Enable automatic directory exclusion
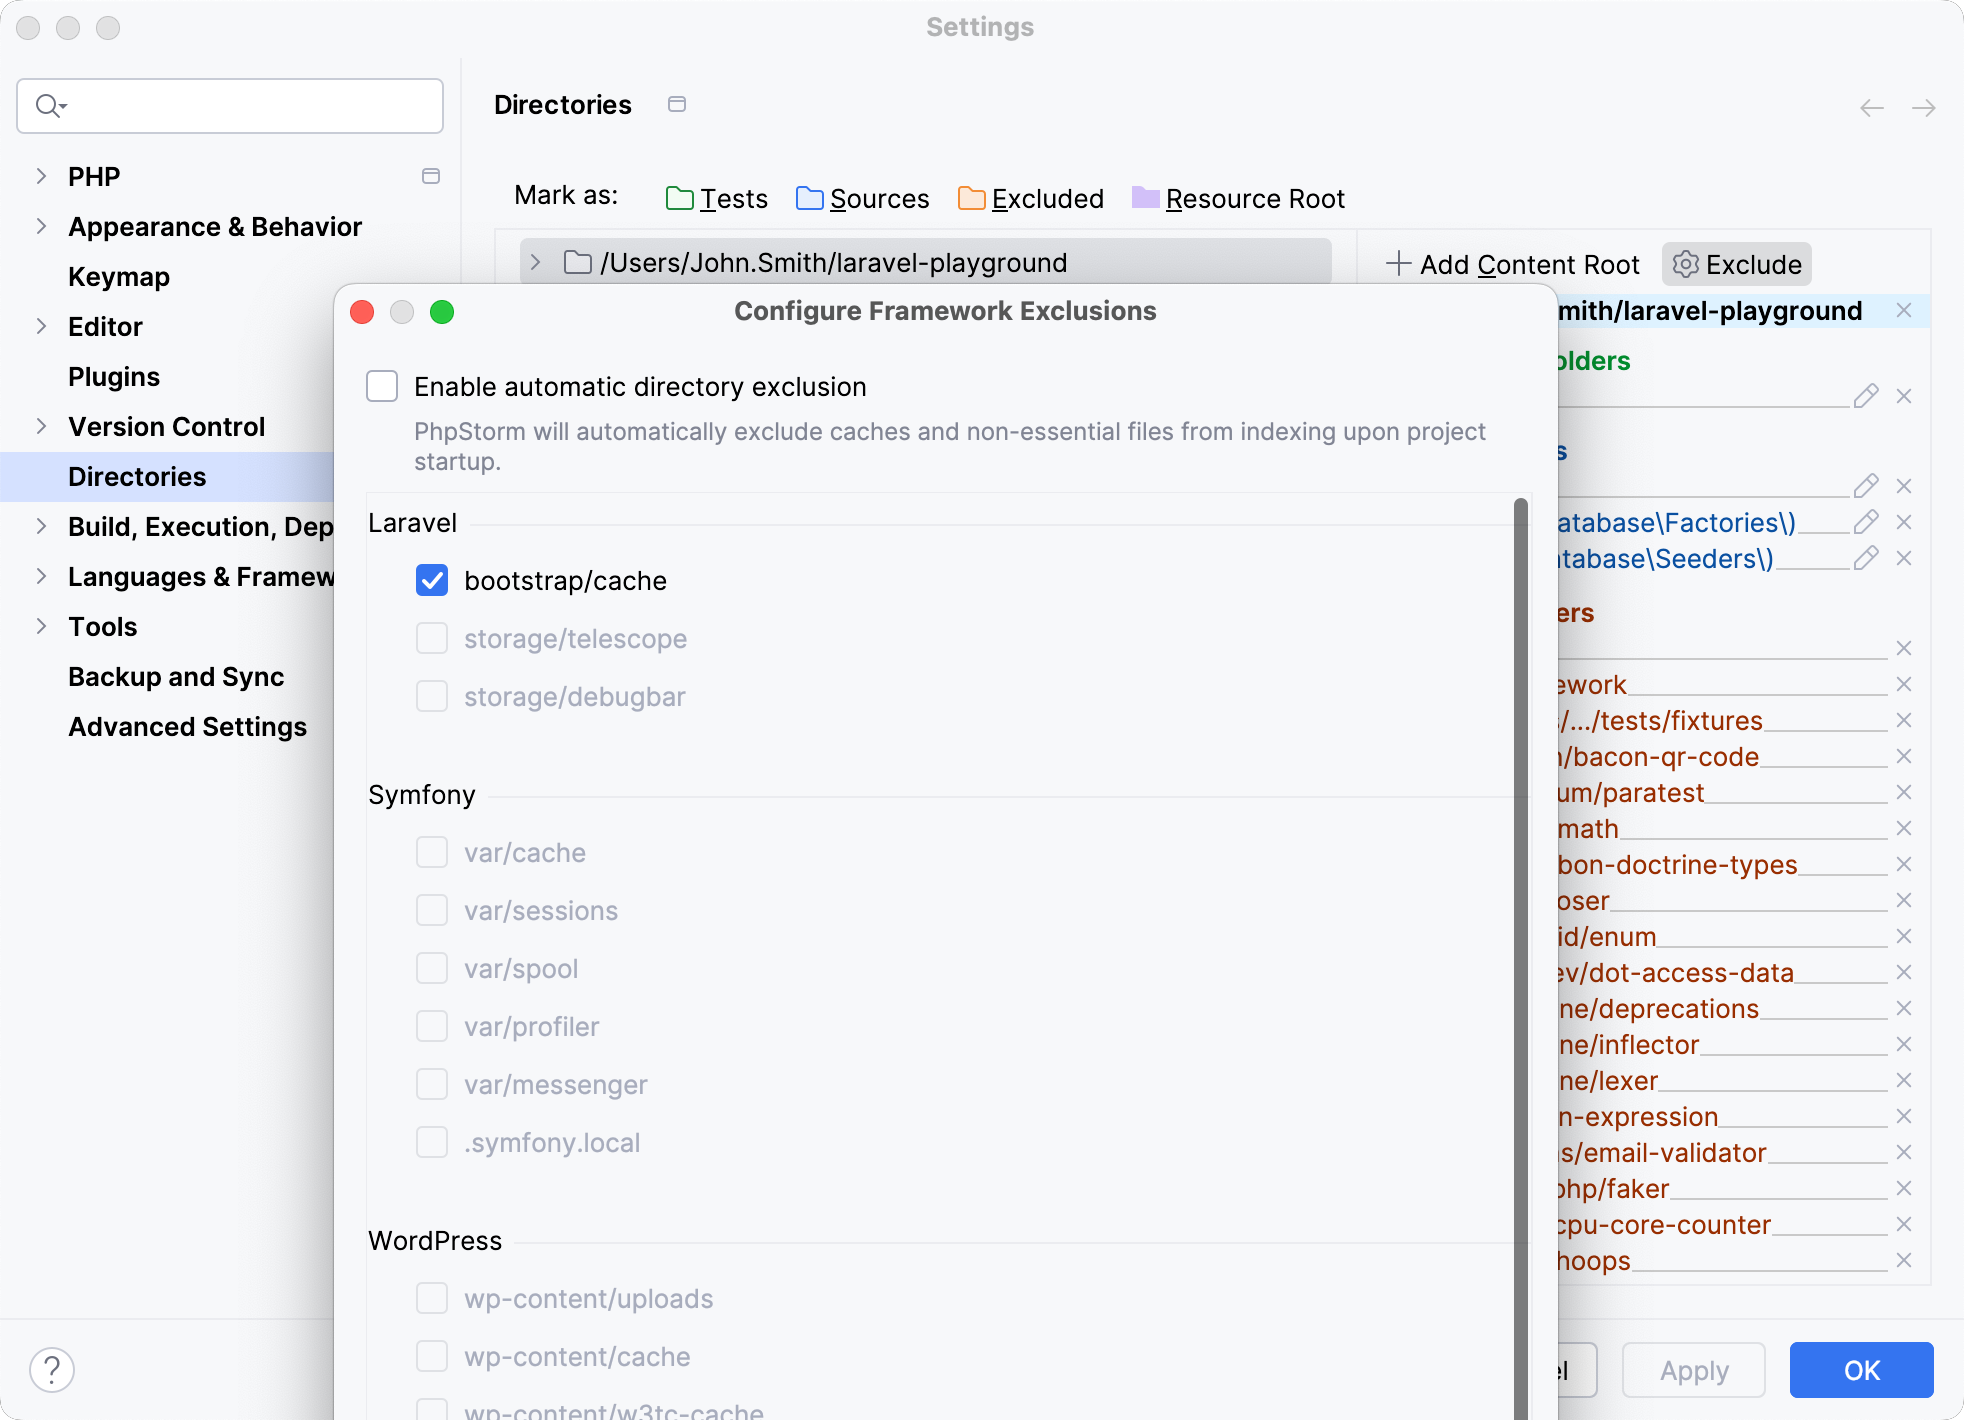The width and height of the screenshot is (1964, 1420). coord(381,386)
